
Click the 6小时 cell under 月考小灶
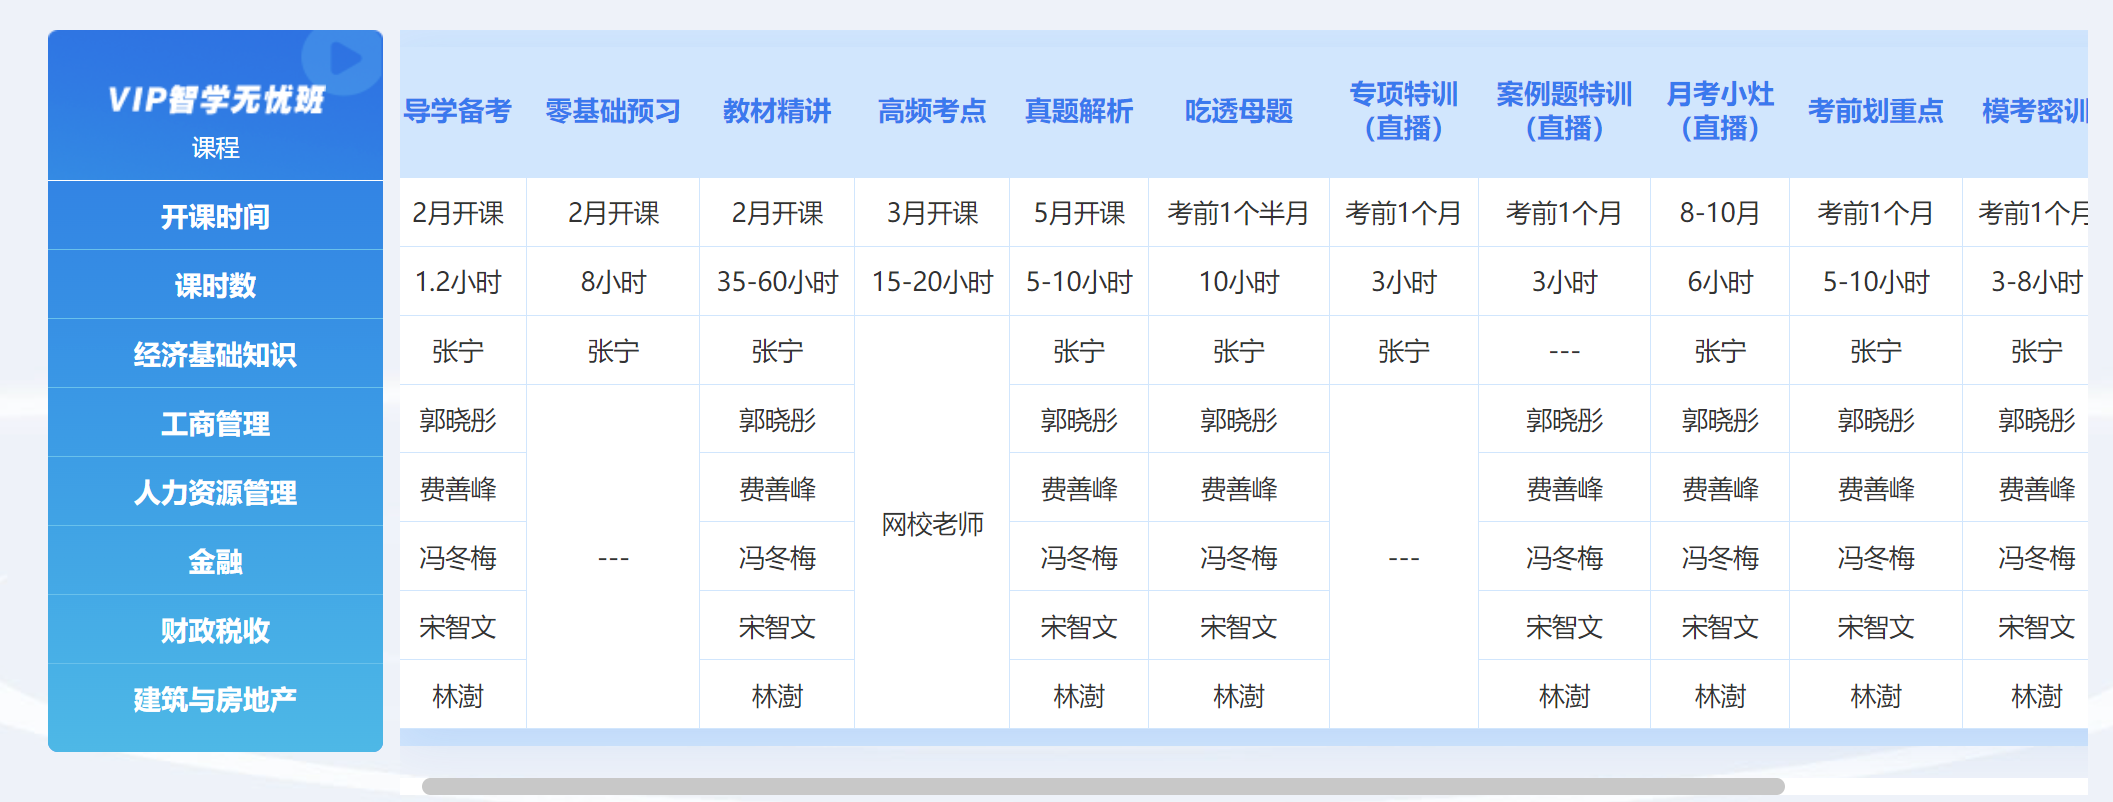(1720, 282)
